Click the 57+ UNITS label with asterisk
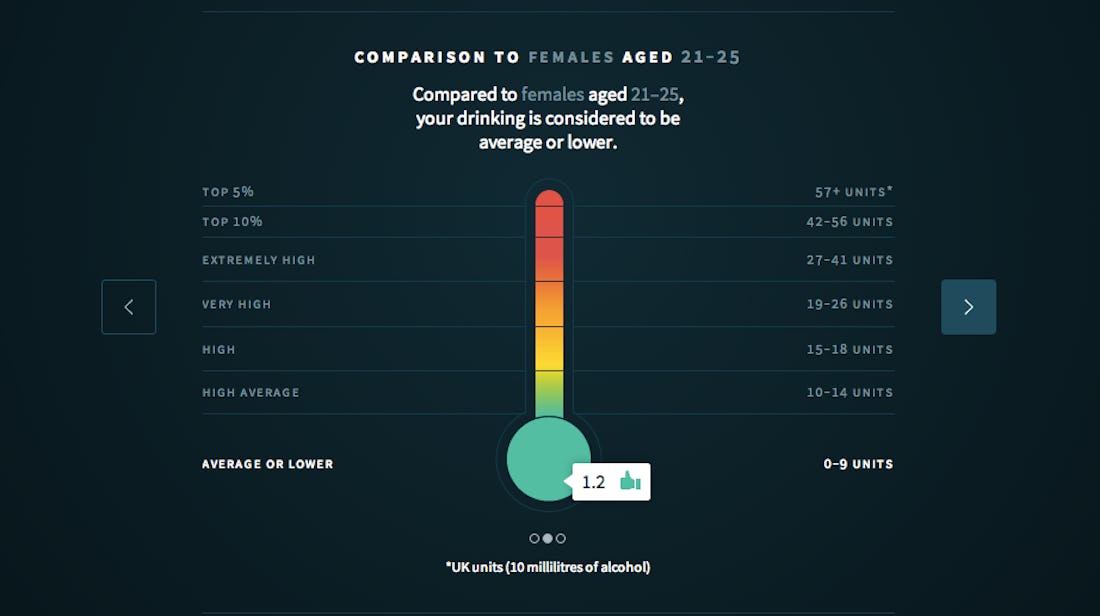The height and width of the screenshot is (616, 1100). point(855,191)
